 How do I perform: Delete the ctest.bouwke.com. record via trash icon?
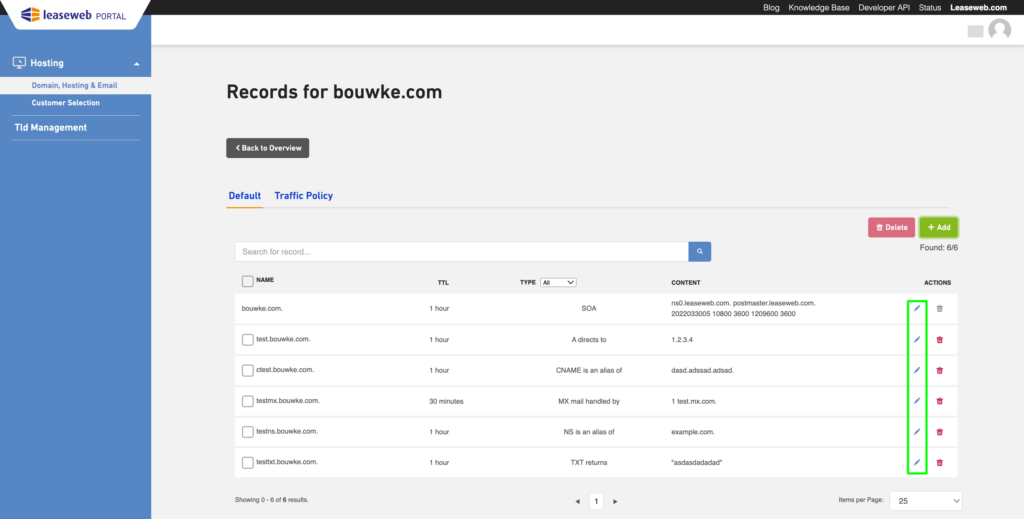tap(940, 370)
